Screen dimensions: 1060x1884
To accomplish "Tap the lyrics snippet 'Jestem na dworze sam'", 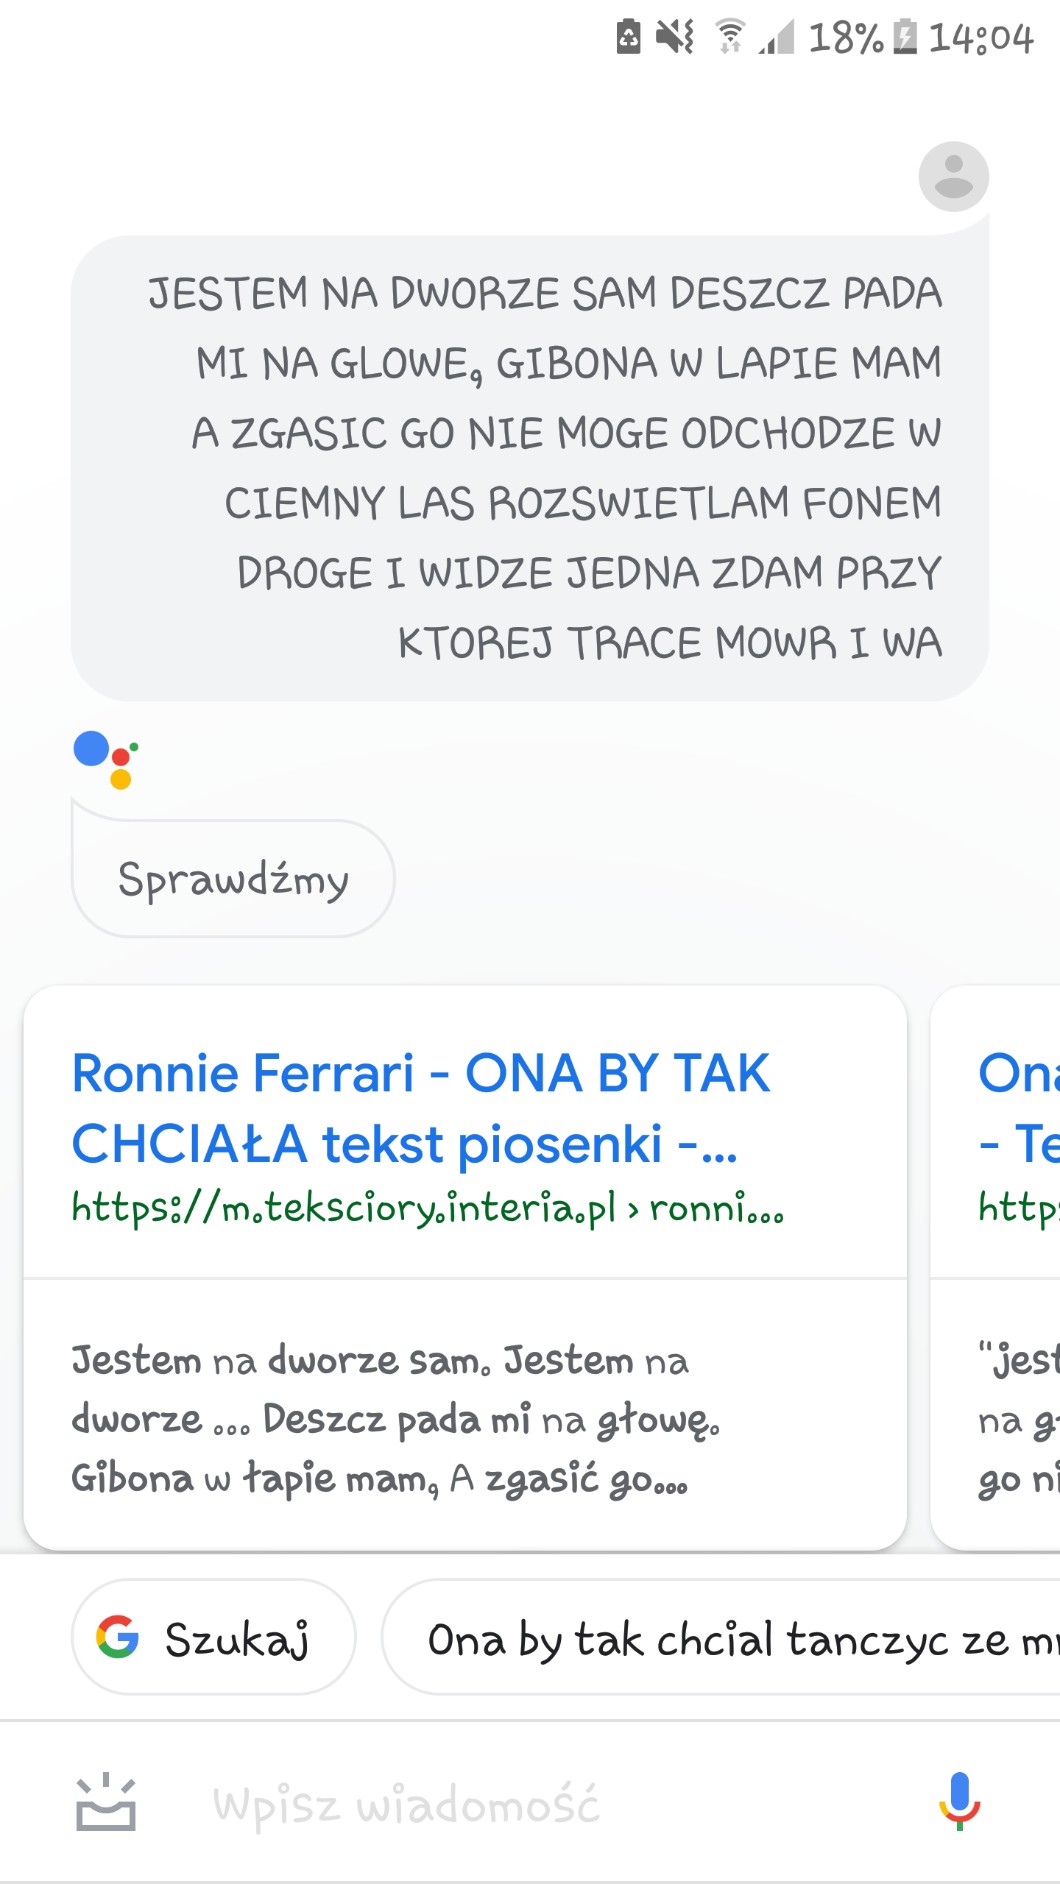I will pyautogui.click(x=395, y=1418).
